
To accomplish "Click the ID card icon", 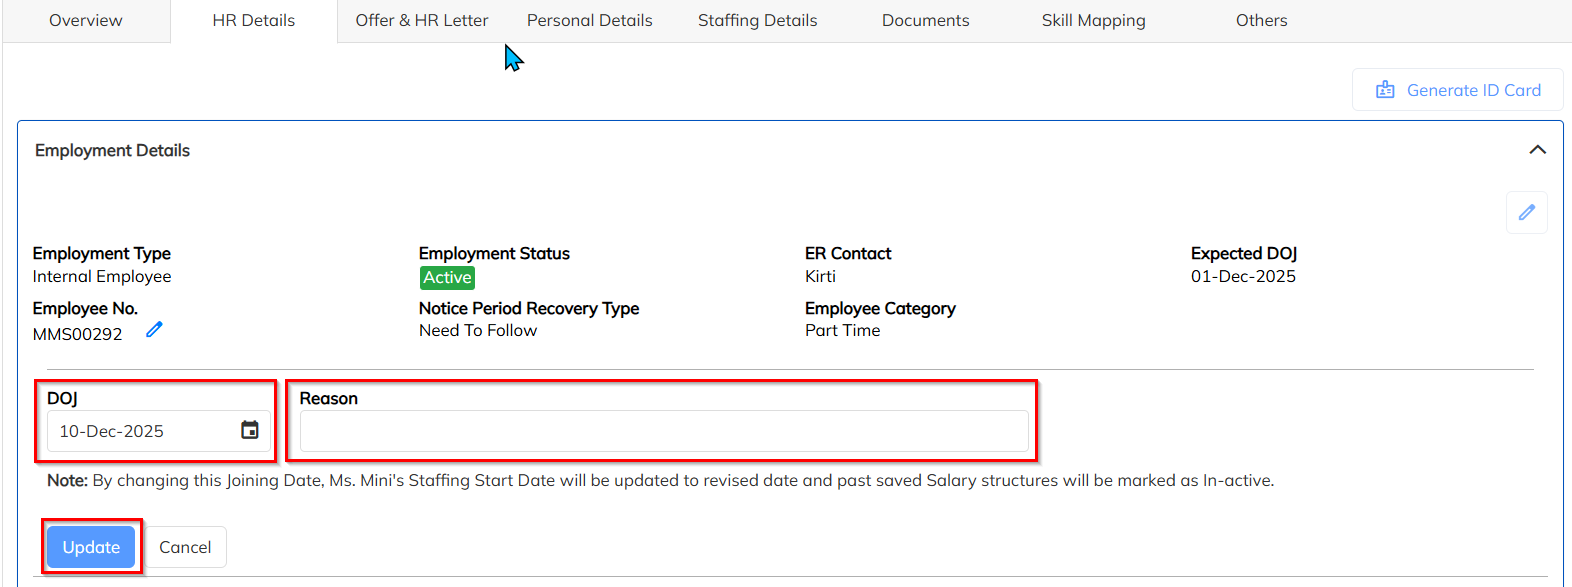I will (1385, 90).
